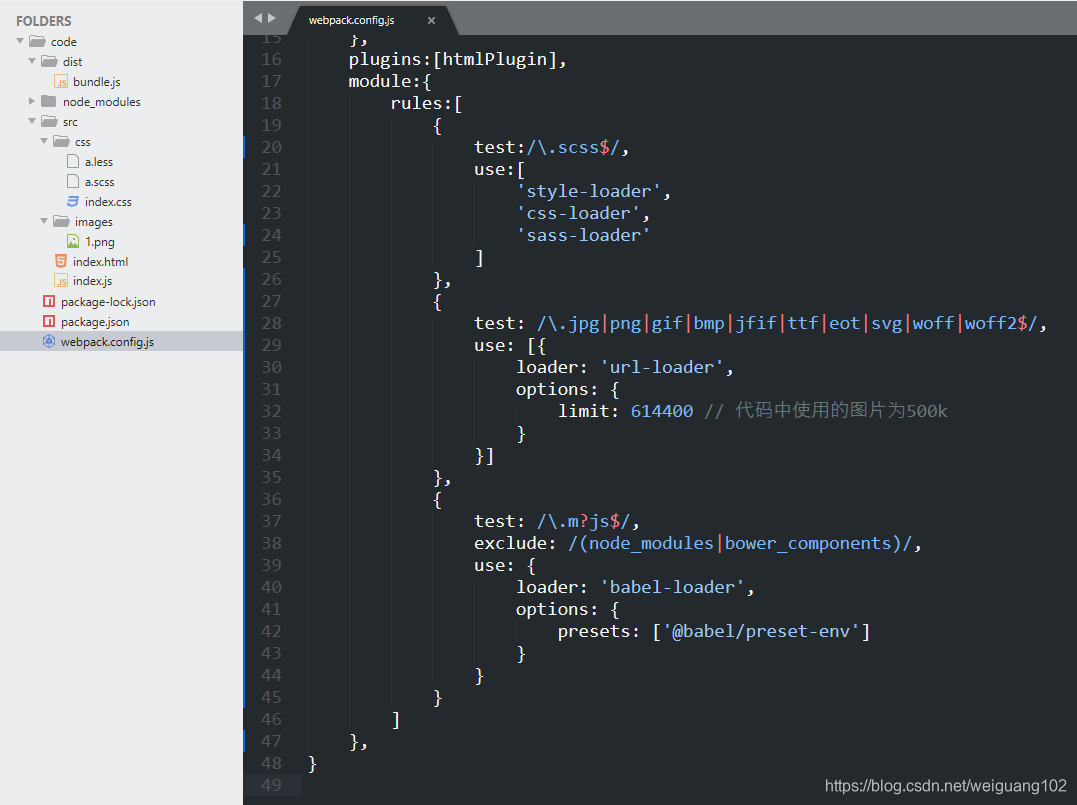Collapse the code folder arrow
The height and width of the screenshot is (805, 1077).
click(x=20, y=41)
